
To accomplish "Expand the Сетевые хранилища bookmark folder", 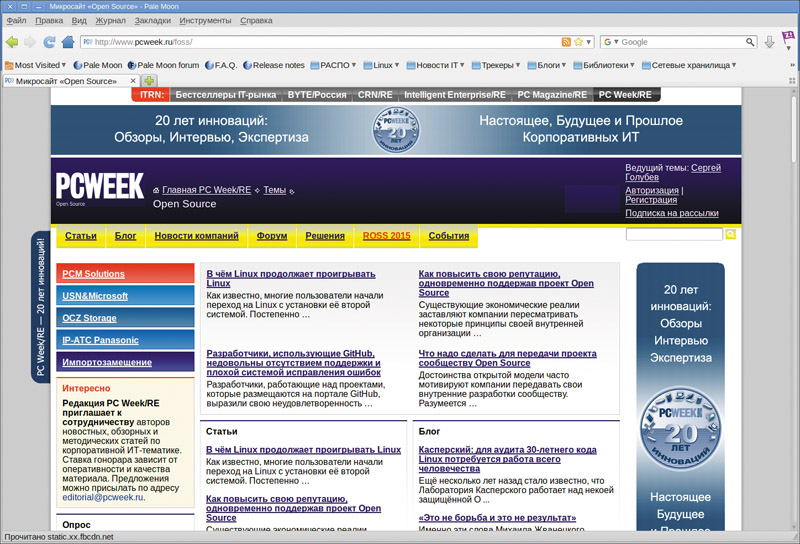I will (x=689, y=65).
